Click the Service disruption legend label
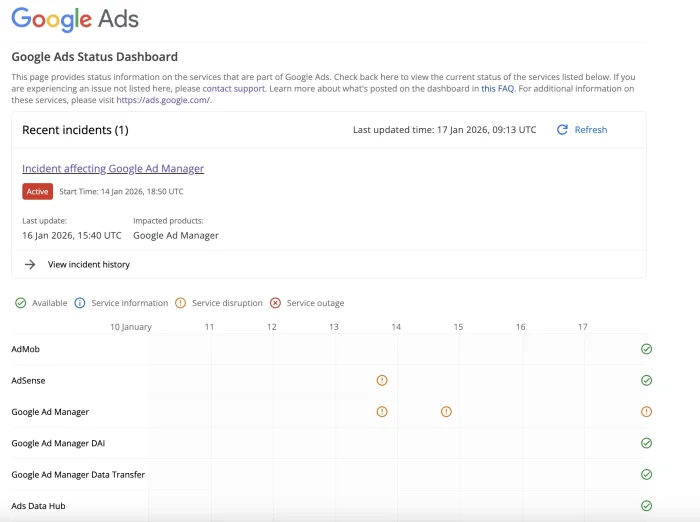The height and width of the screenshot is (522, 700). [x=227, y=303]
